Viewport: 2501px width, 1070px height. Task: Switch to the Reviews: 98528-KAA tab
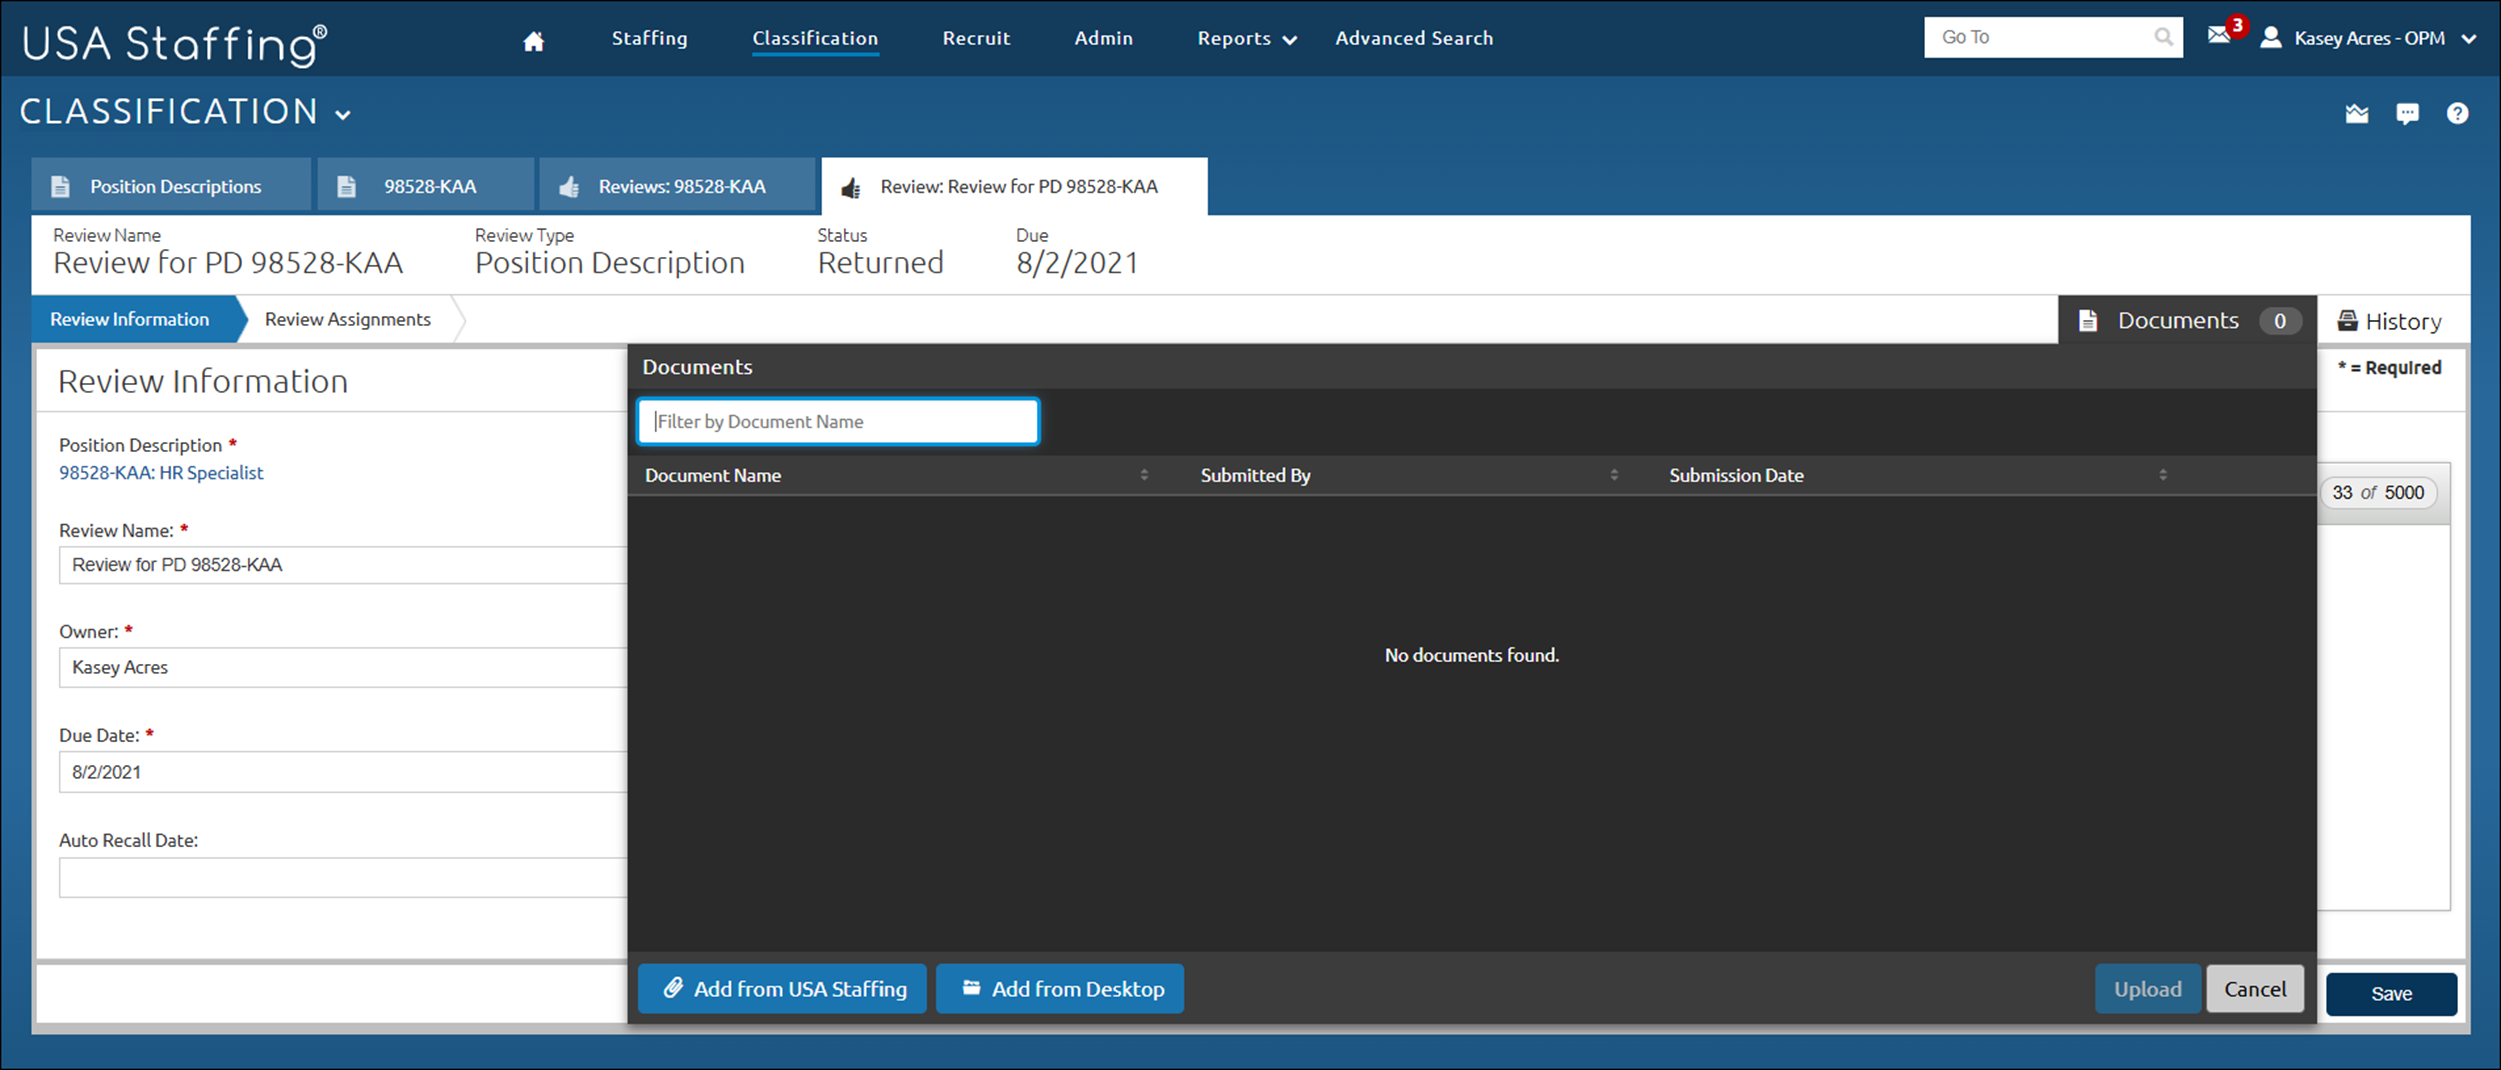(x=677, y=186)
